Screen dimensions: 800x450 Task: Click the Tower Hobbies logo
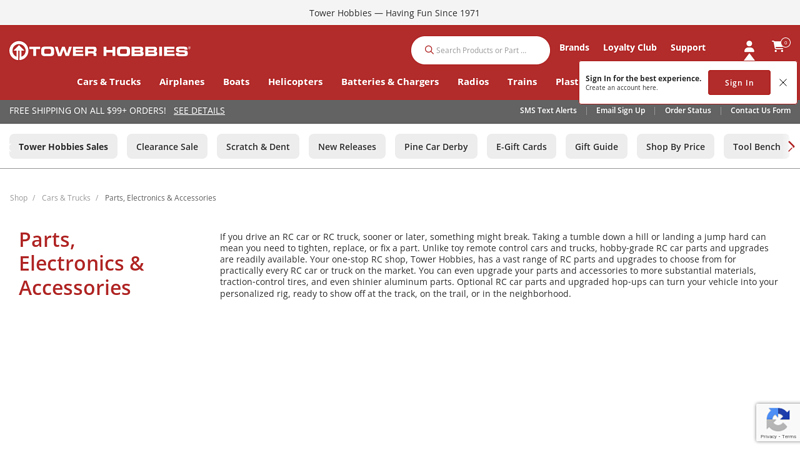pos(100,51)
